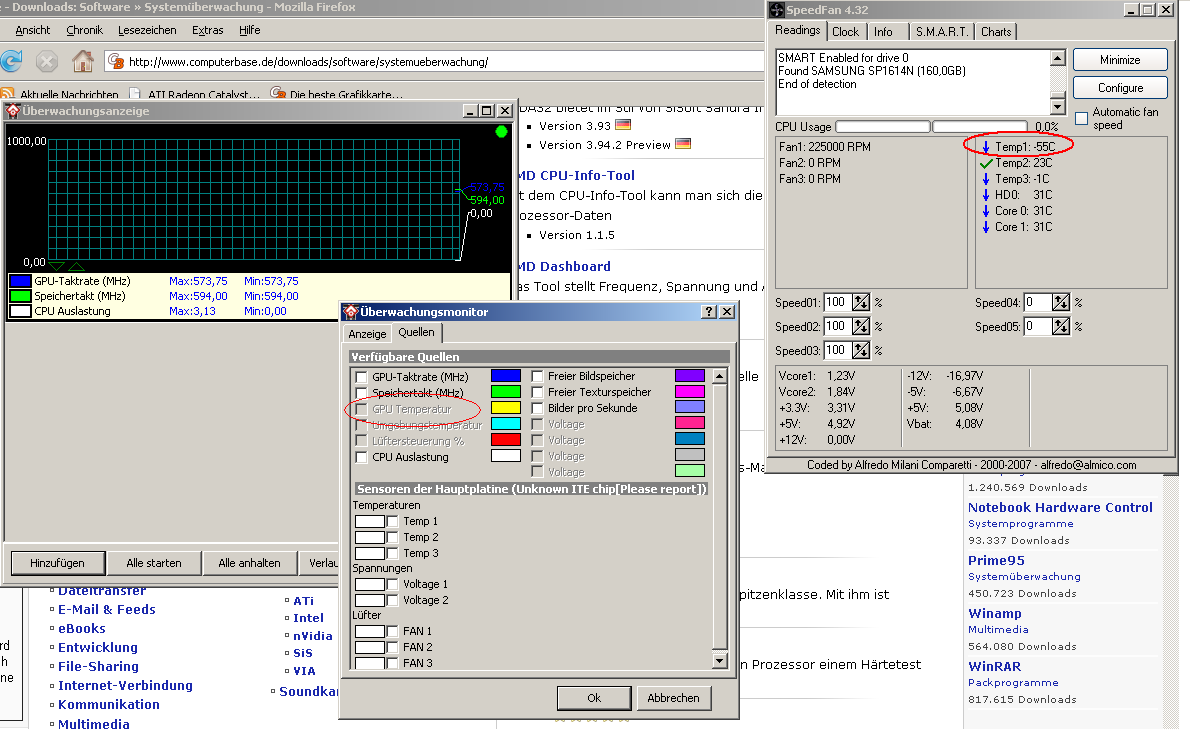Click the green status indicator in Überwachungsanzeige
Image resolution: width=1190 pixels, height=729 pixels.
tap(501, 132)
